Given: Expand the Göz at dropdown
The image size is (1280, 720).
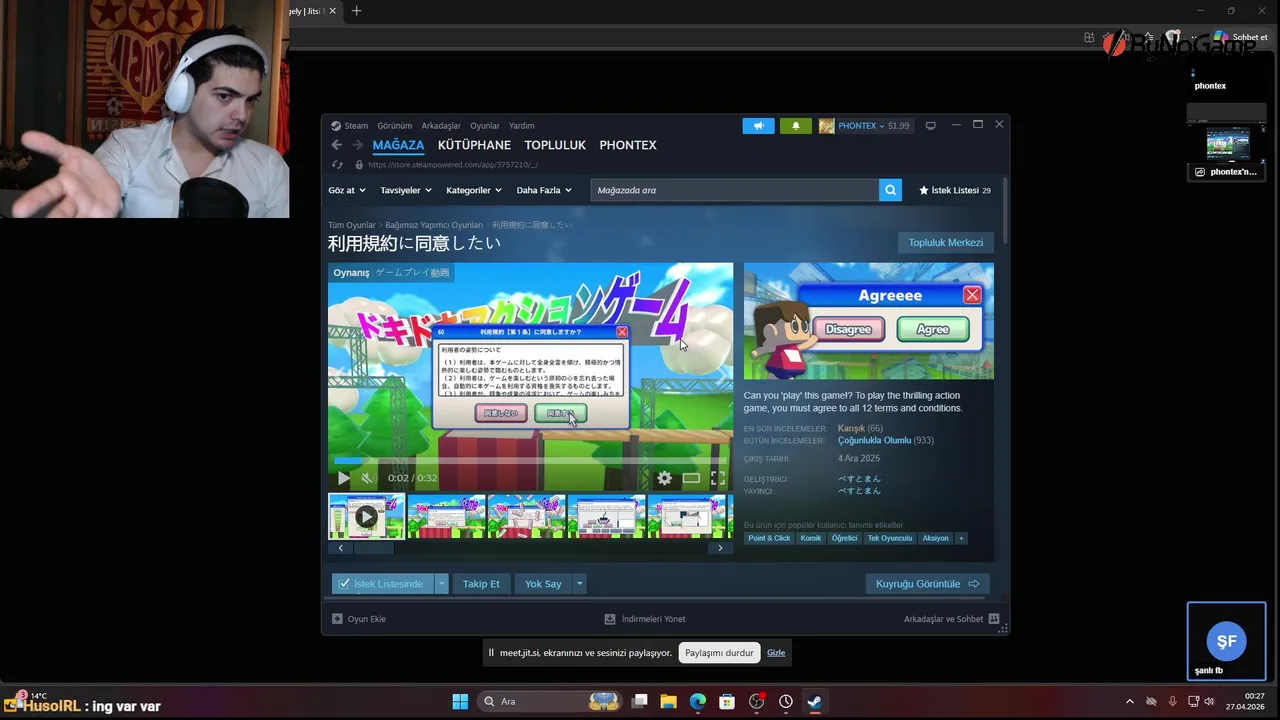Looking at the screenshot, I should pyautogui.click(x=347, y=190).
